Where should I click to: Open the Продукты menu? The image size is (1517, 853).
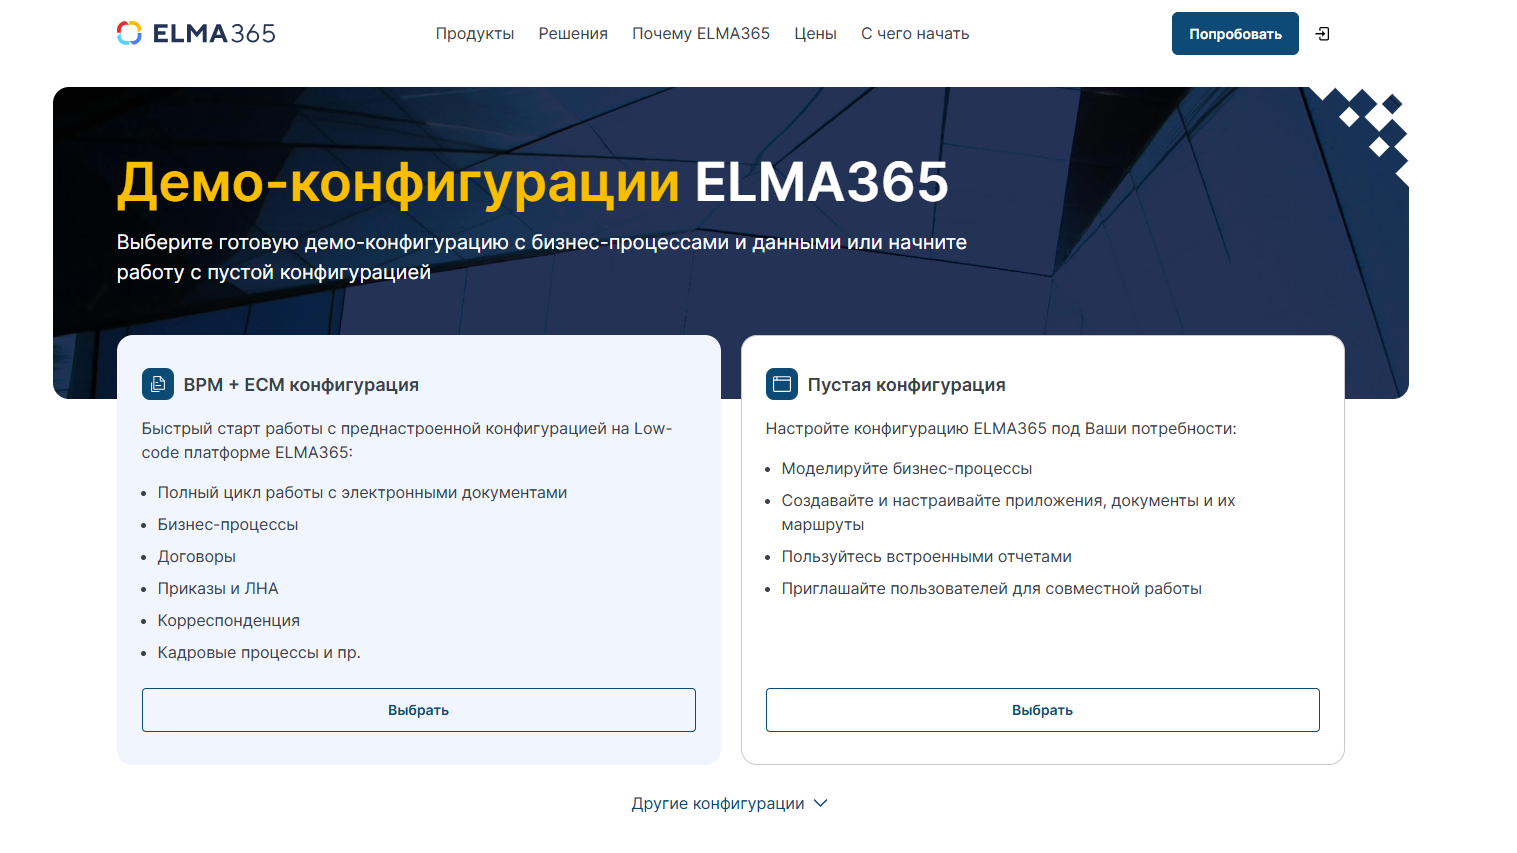[474, 33]
